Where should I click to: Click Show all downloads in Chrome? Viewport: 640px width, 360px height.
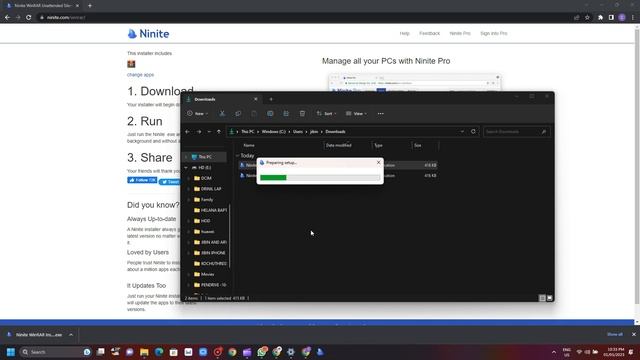tap(615, 334)
